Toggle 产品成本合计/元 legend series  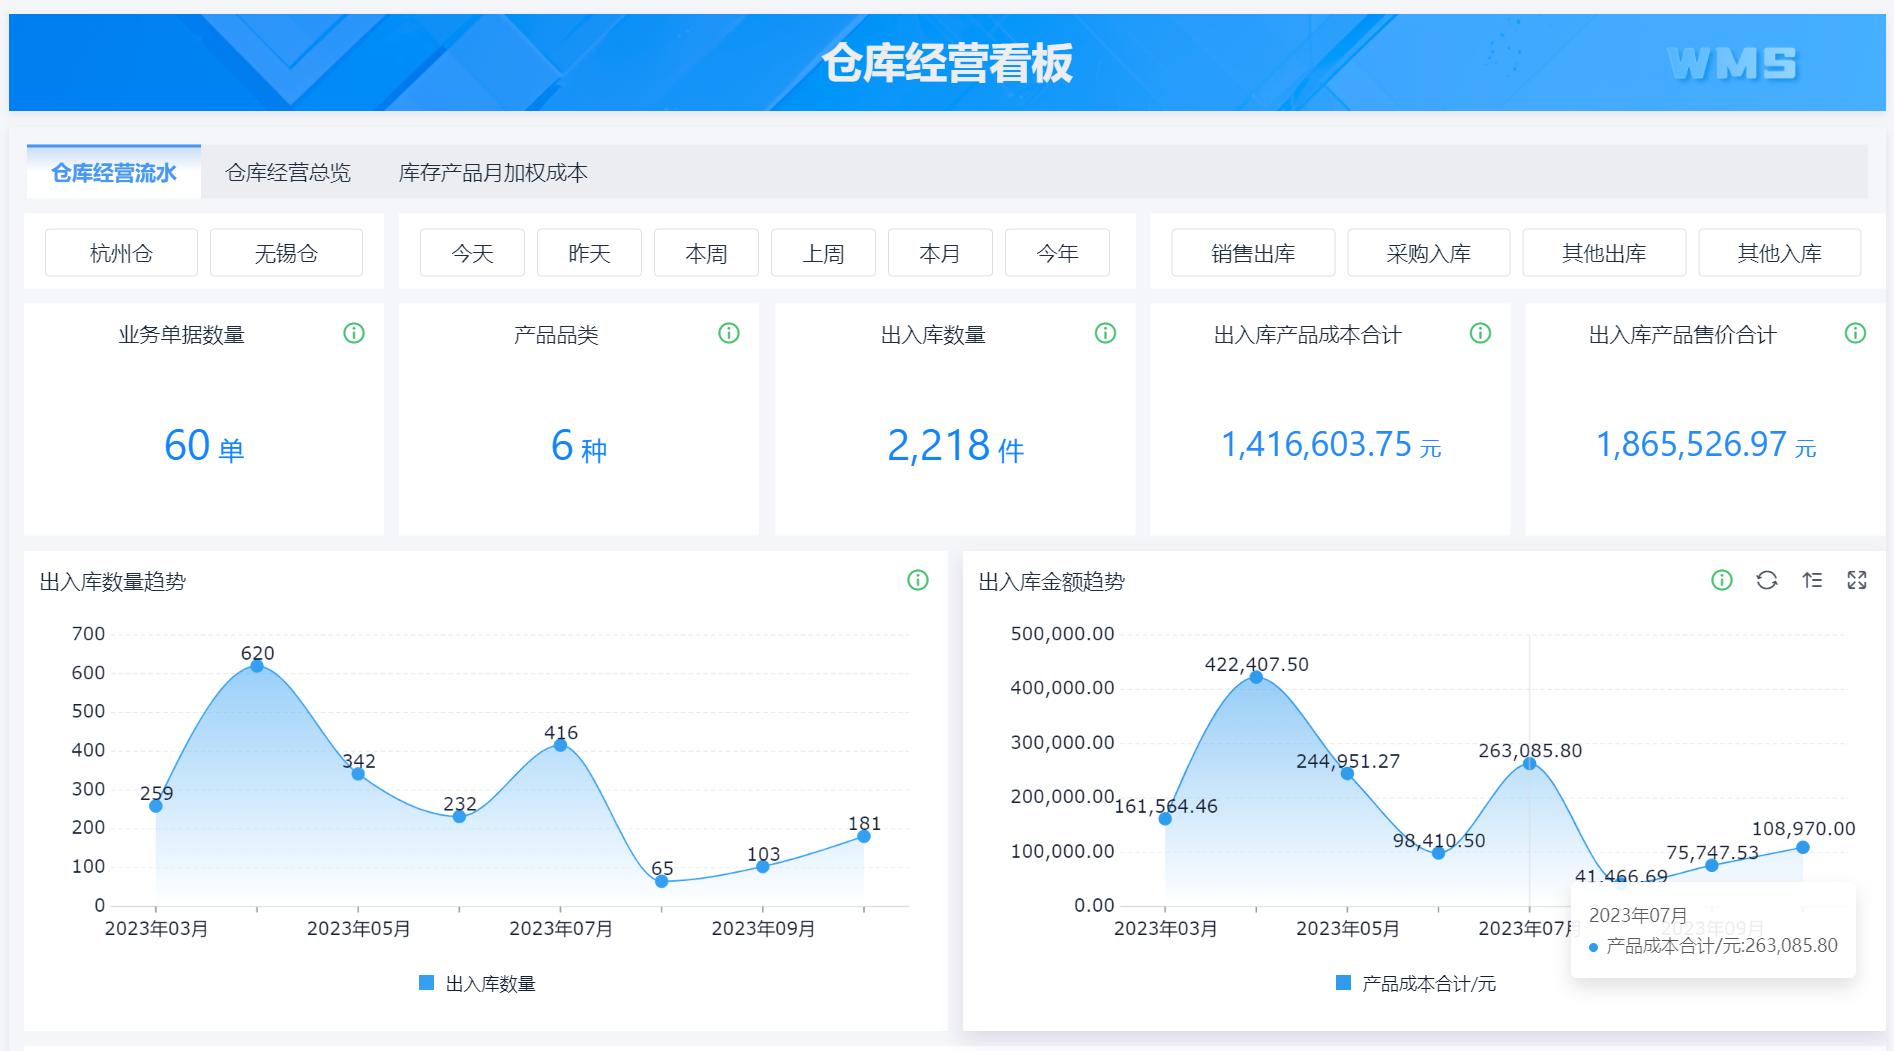click(x=1417, y=983)
